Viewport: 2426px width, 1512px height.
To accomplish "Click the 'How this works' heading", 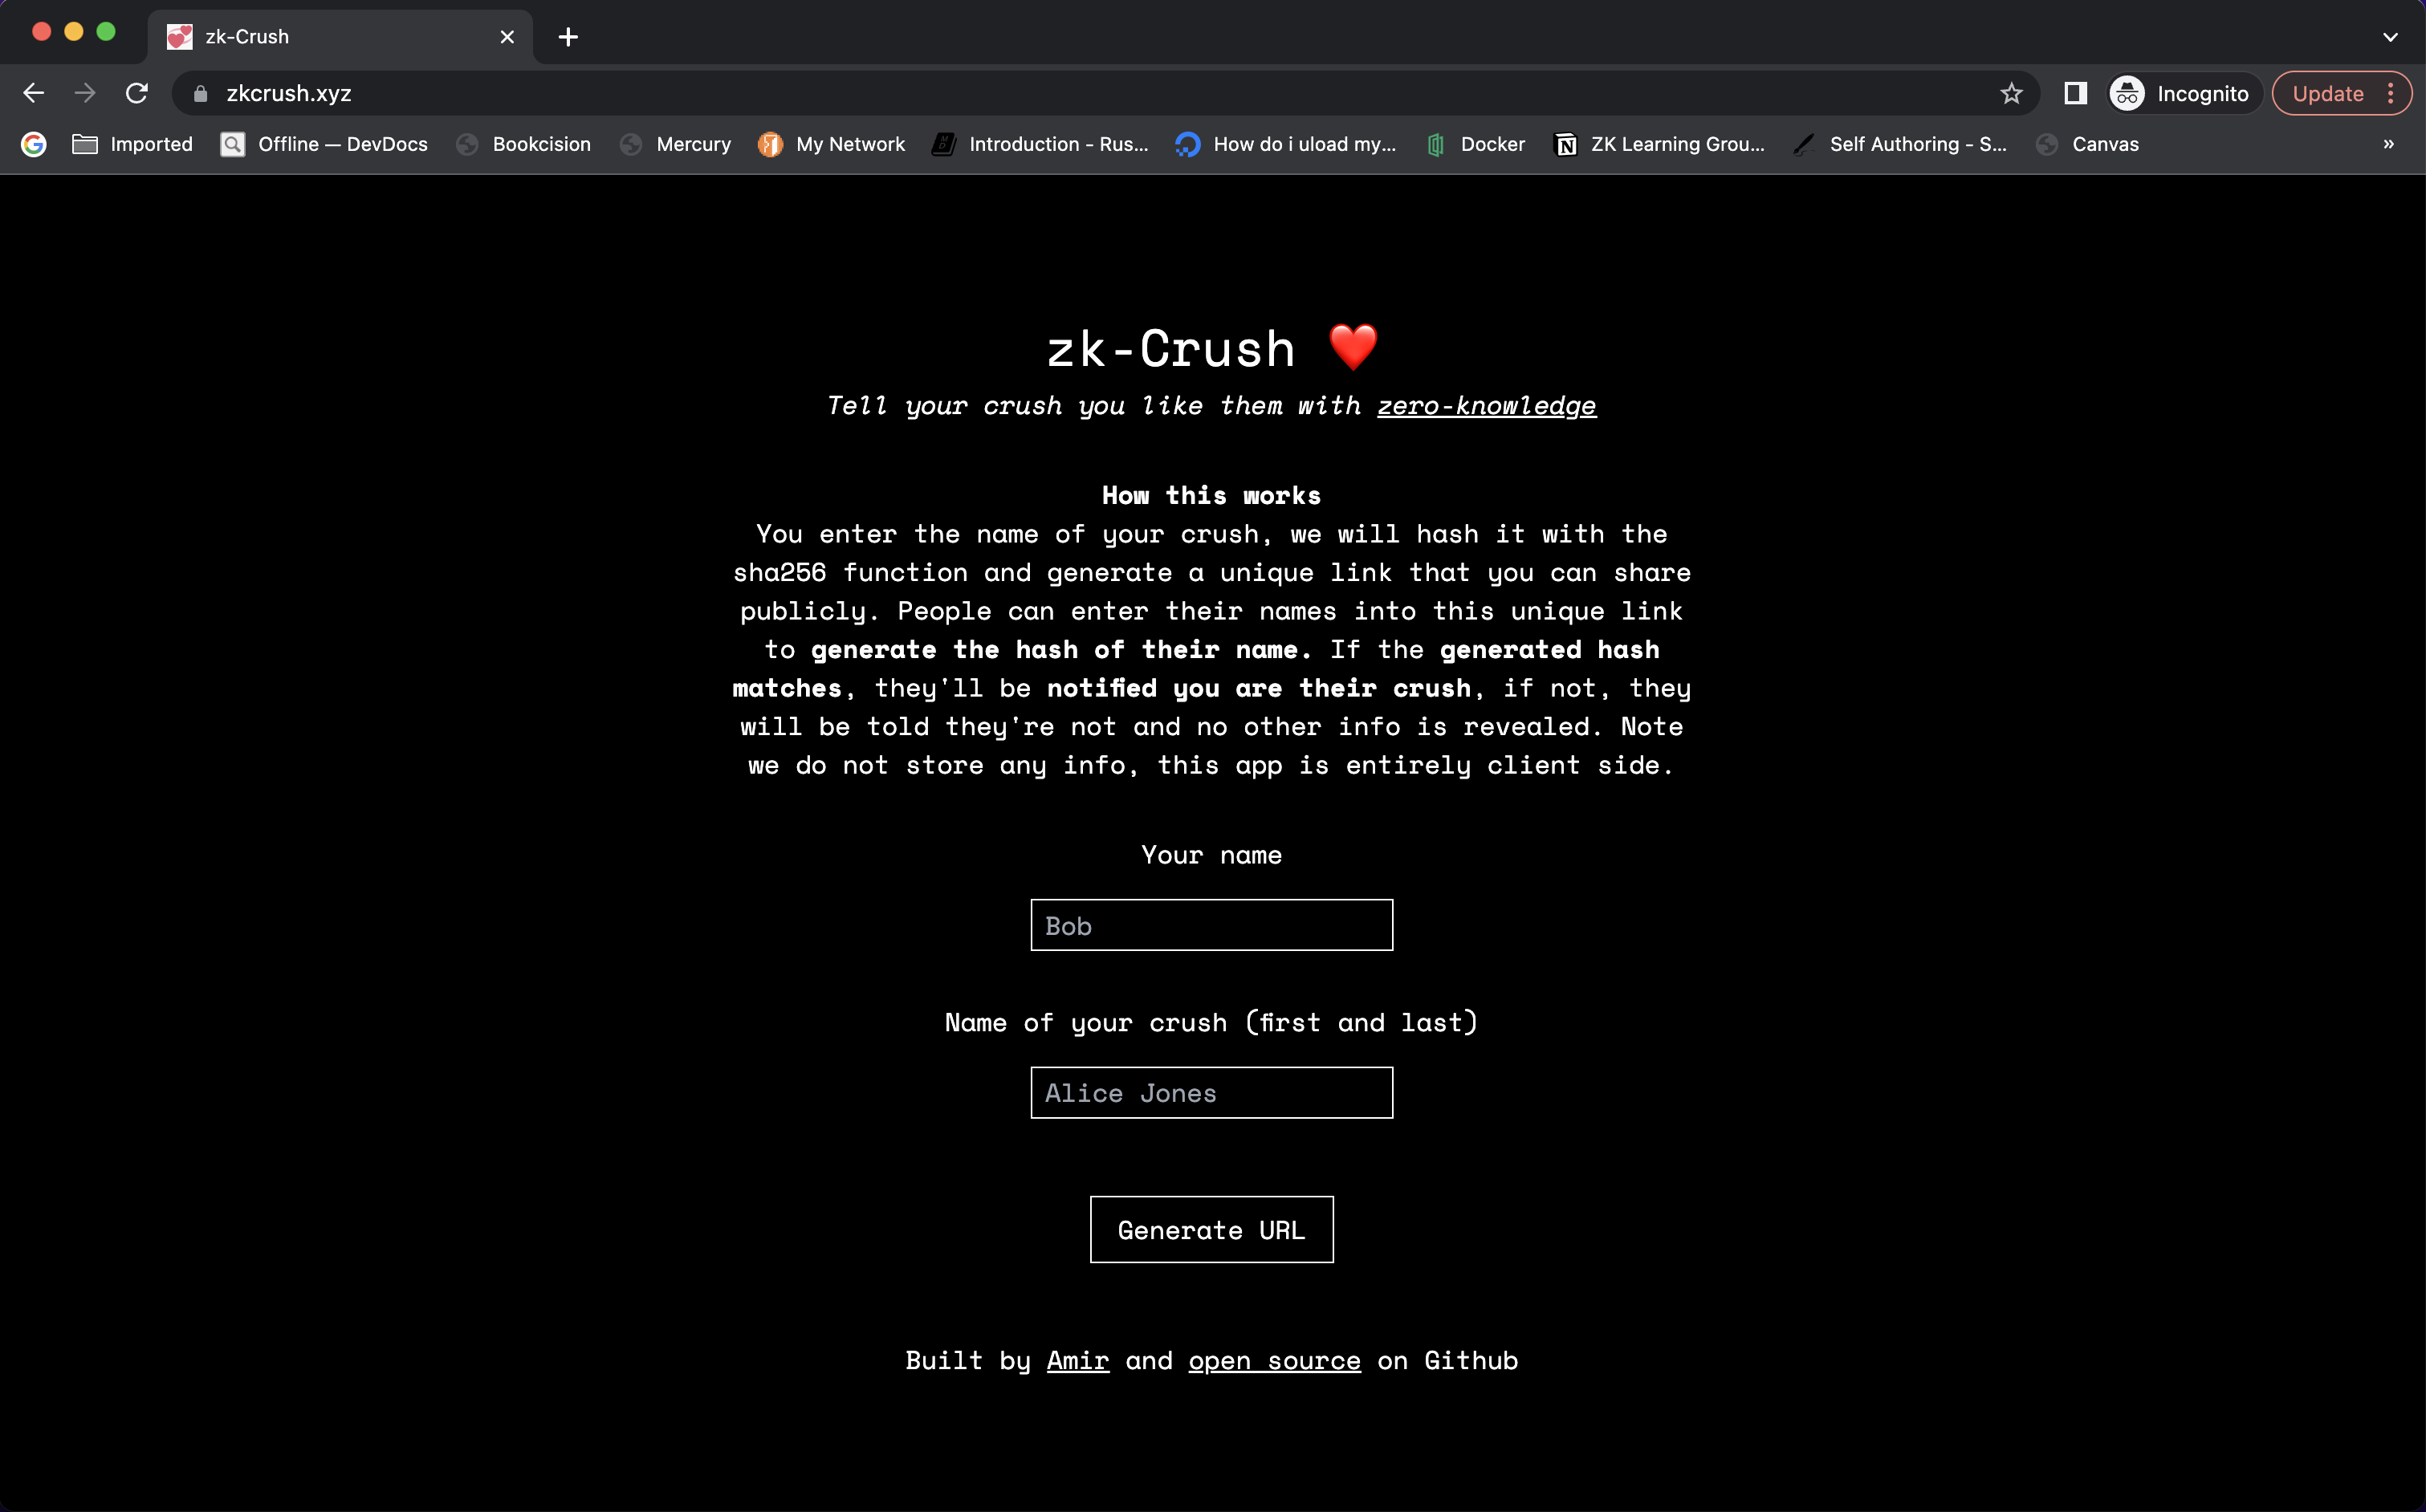I will click(x=1211, y=495).
